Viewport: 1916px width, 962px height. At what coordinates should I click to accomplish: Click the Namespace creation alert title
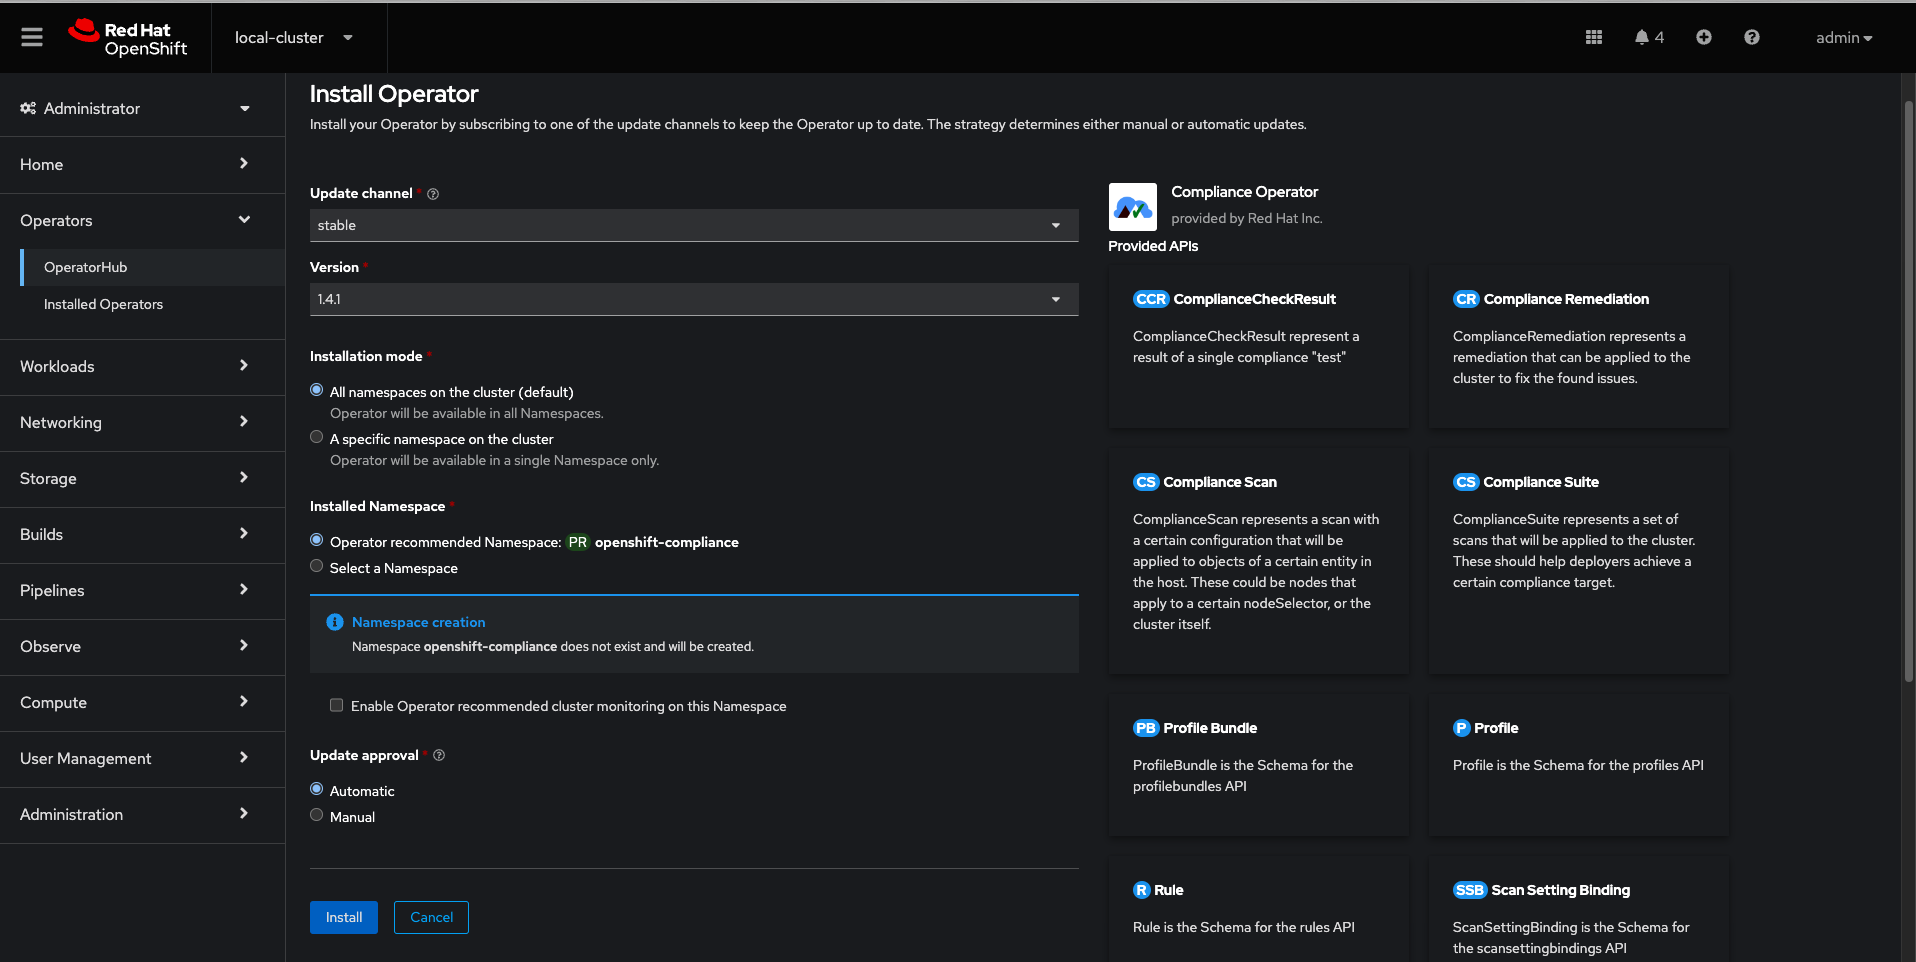pos(418,622)
